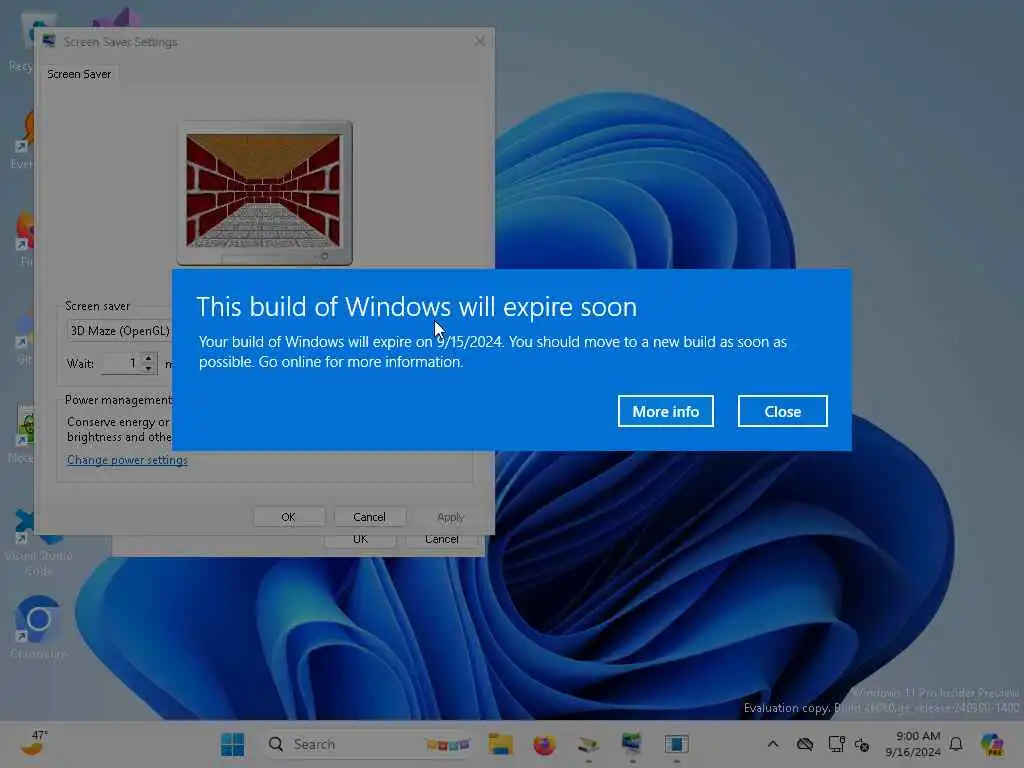Close the Screen Saver Settings window
1024x768 pixels.
click(x=480, y=41)
